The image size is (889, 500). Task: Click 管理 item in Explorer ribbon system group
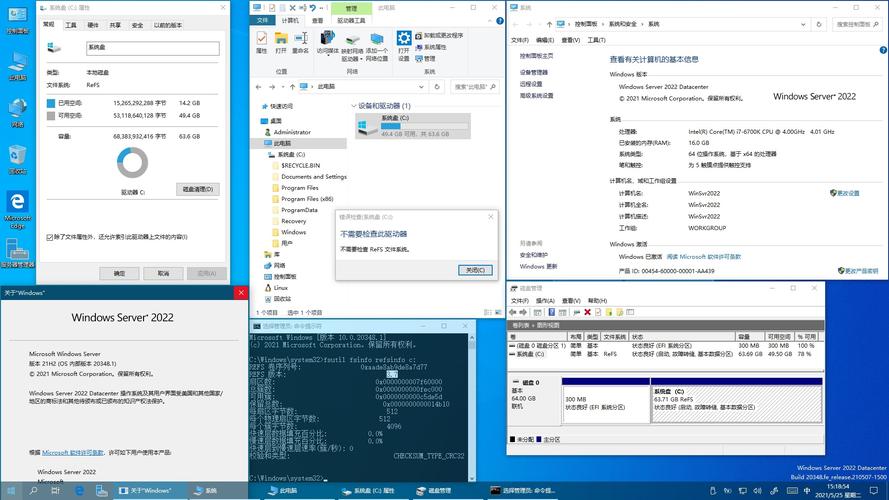(x=425, y=58)
